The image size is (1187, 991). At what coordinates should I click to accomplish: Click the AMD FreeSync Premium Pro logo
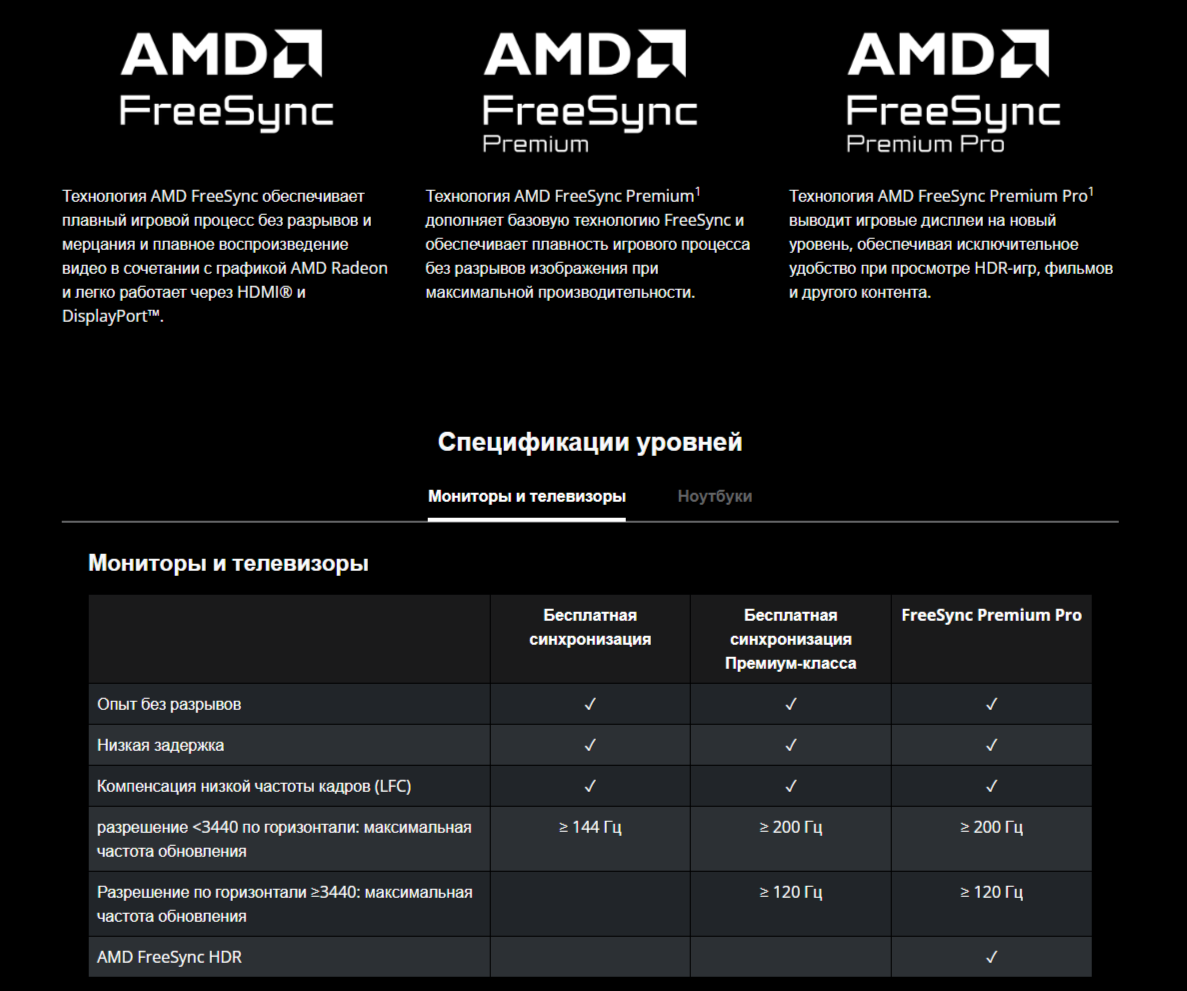953,90
